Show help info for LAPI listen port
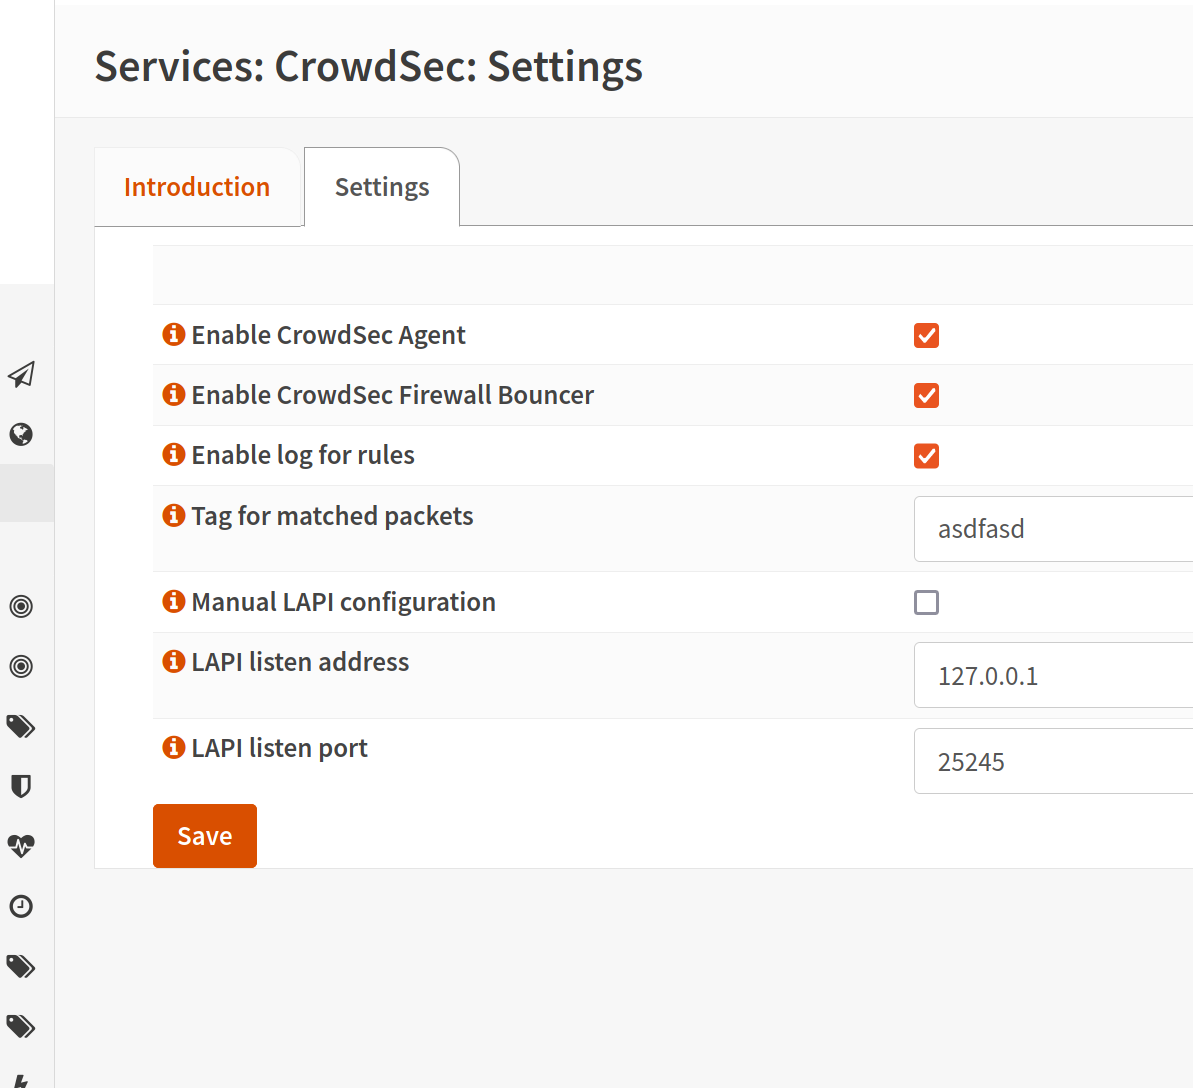 [173, 747]
